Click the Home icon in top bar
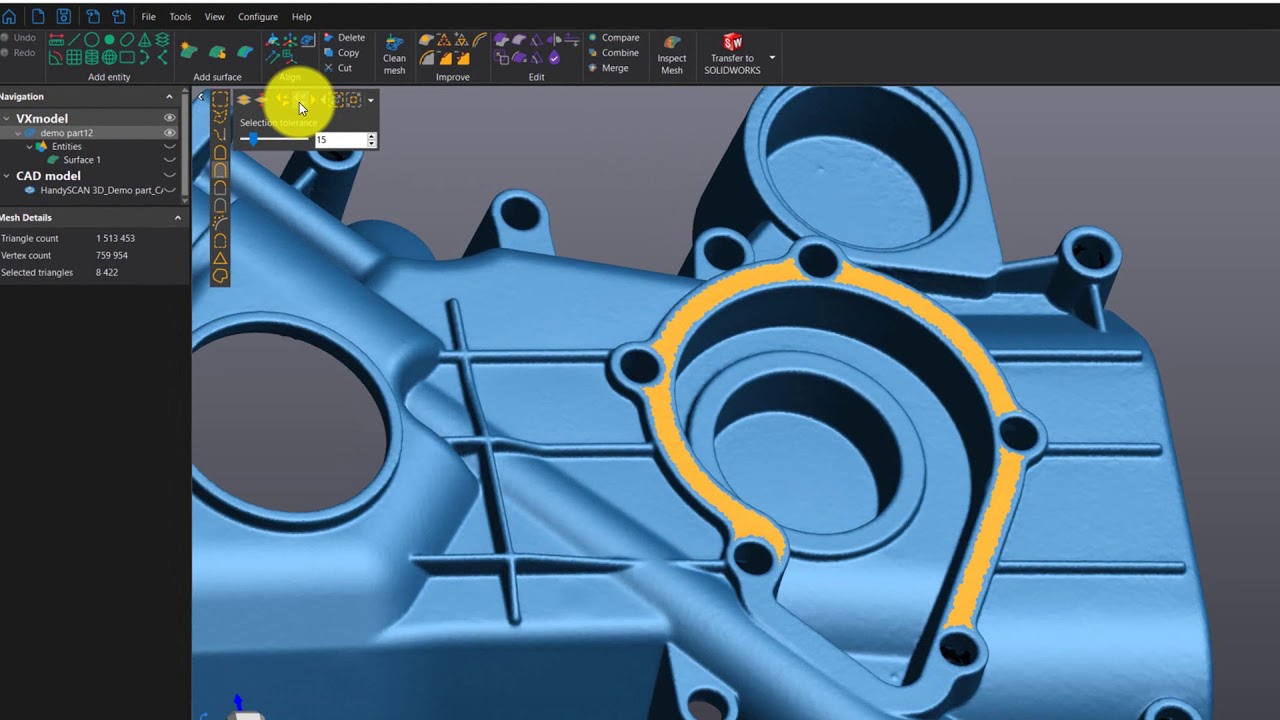Screen dimensions: 1280x720 click(9, 16)
